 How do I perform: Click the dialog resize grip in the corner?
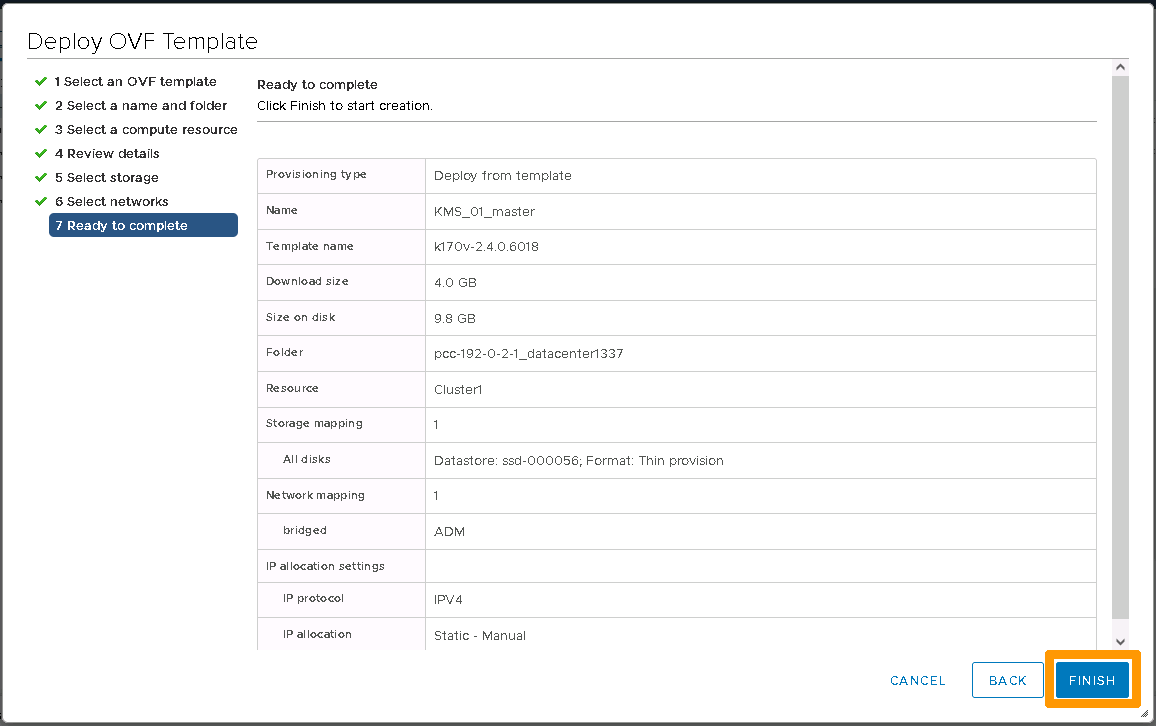pos(1144,713)
